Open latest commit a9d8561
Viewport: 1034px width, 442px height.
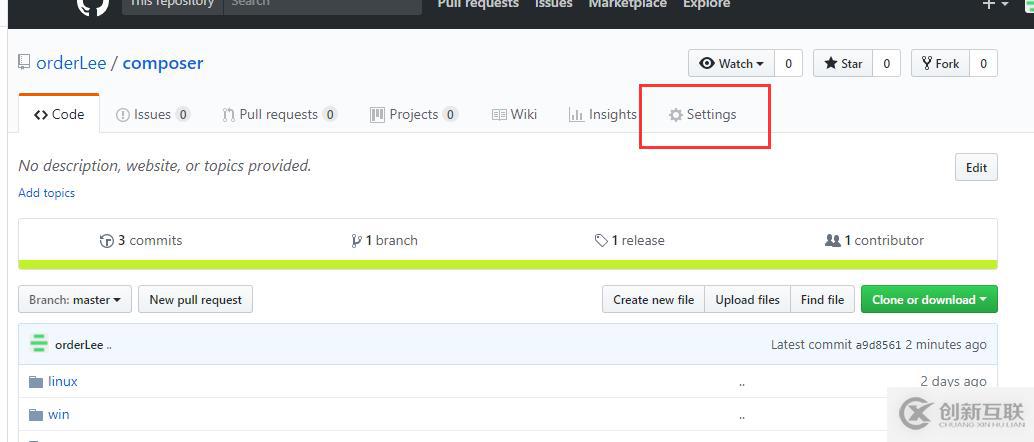click(878, 344)
